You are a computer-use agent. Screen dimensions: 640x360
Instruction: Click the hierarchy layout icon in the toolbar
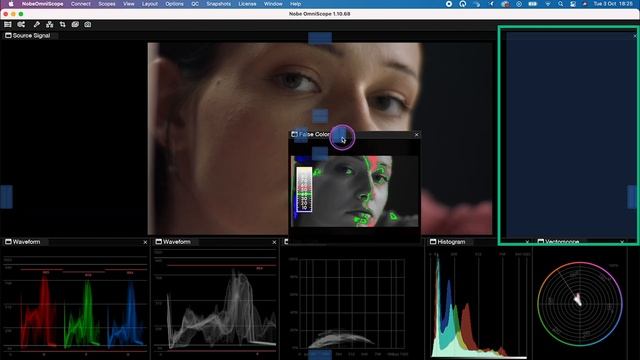point(49,24)
